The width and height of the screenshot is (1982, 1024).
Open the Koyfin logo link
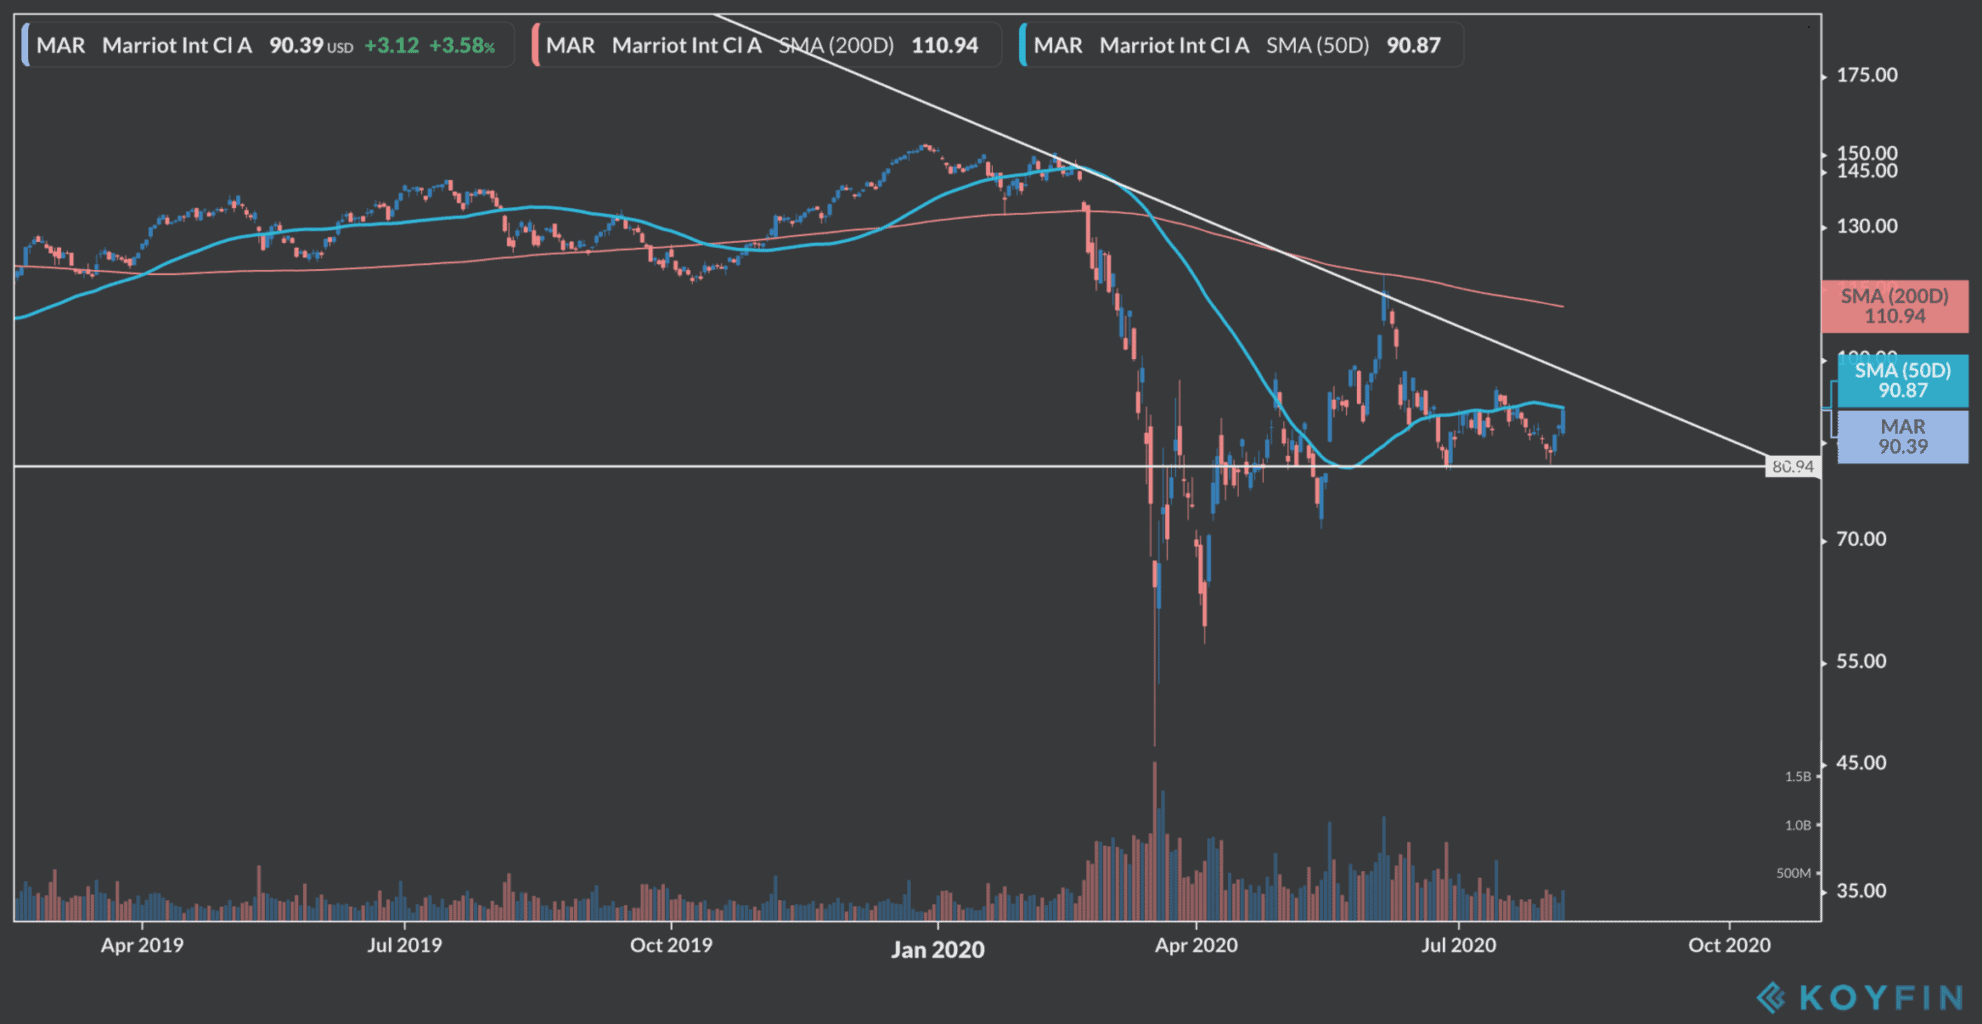[x=1860, y=997]
